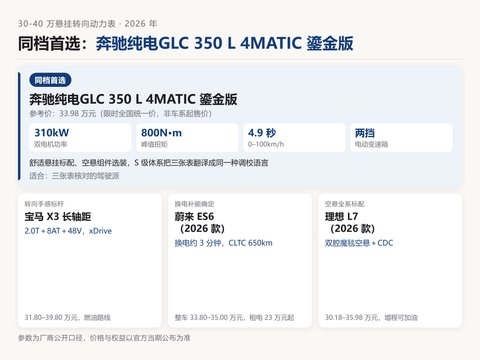Click the '换电补能确定' card tag

[x=194, y=204]
